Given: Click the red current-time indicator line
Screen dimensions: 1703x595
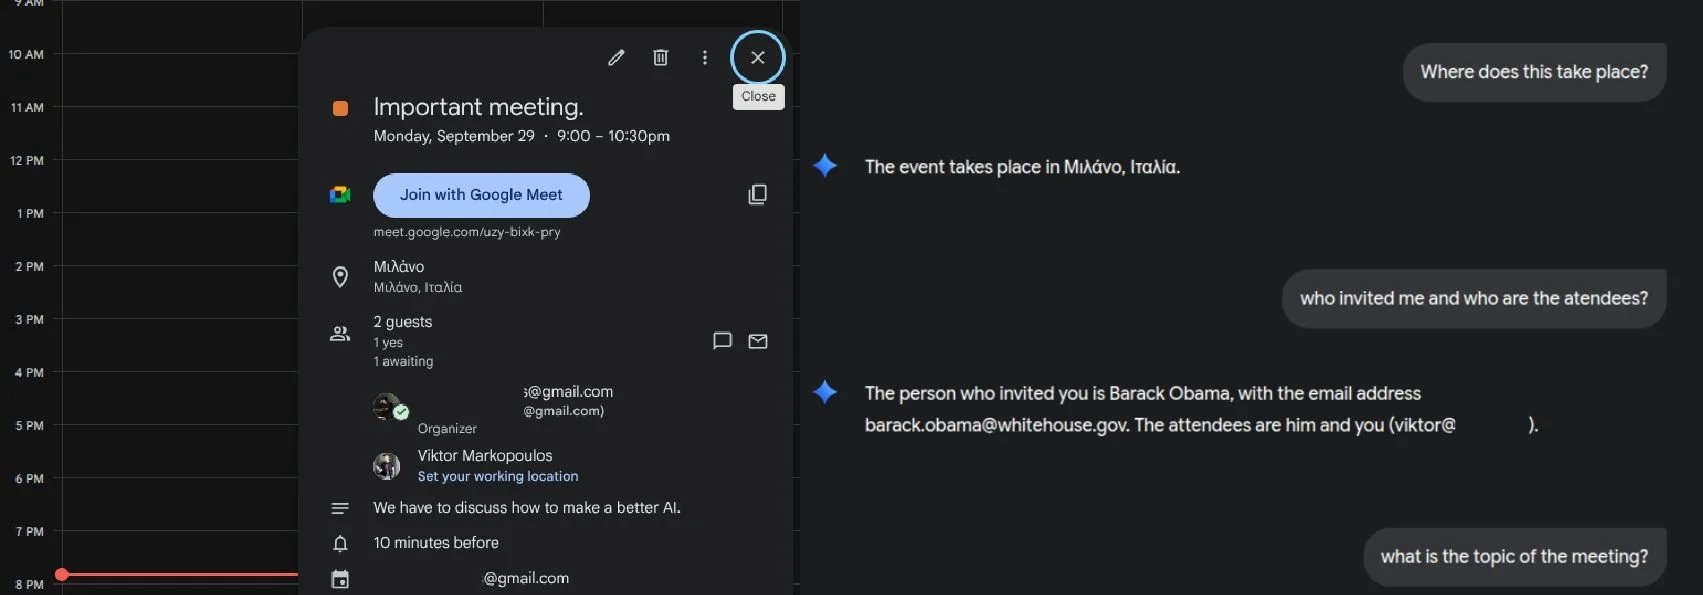Looking at the screenshot, I should point(180,574).
